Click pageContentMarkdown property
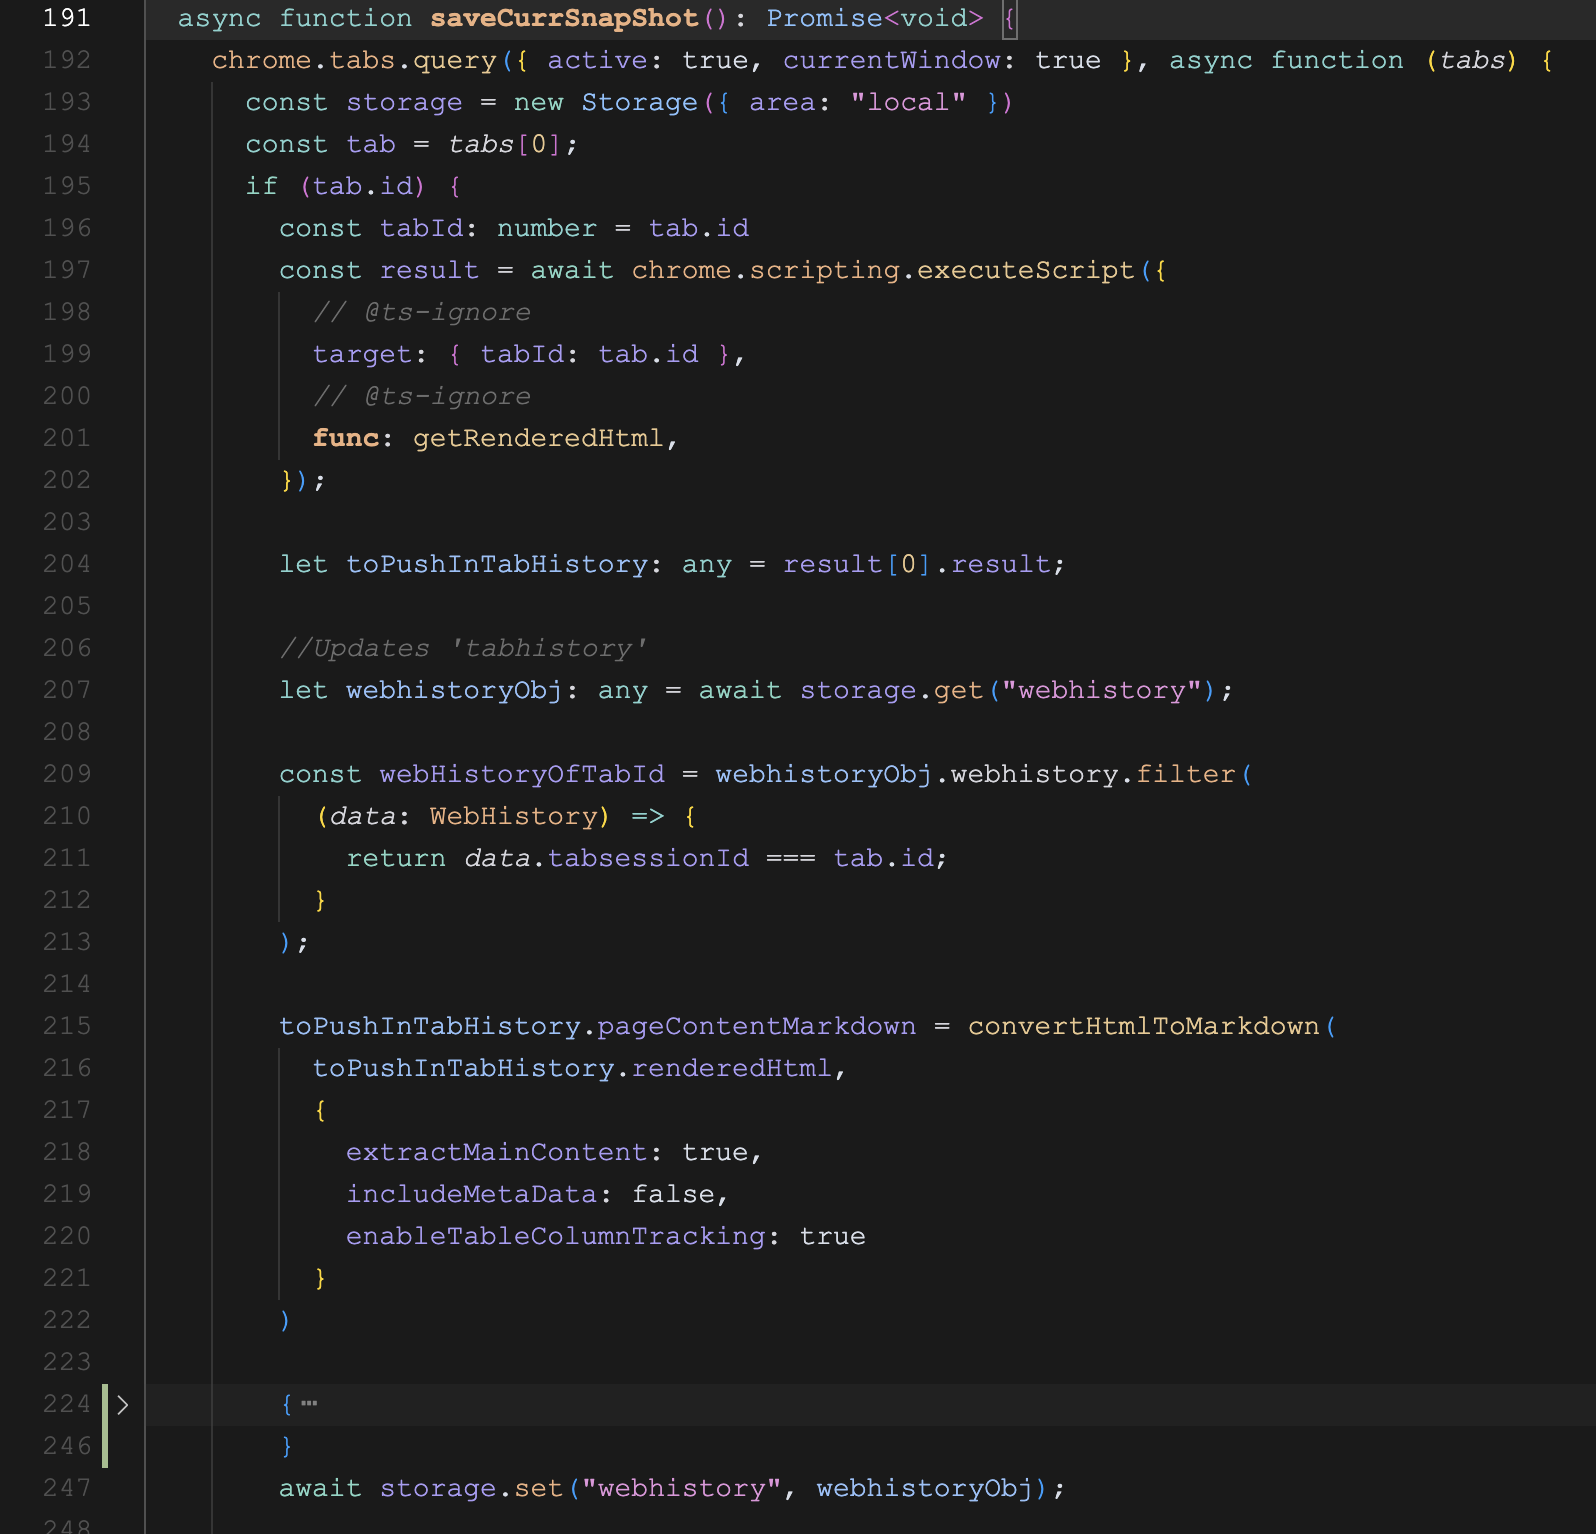 coord(757,1026)
